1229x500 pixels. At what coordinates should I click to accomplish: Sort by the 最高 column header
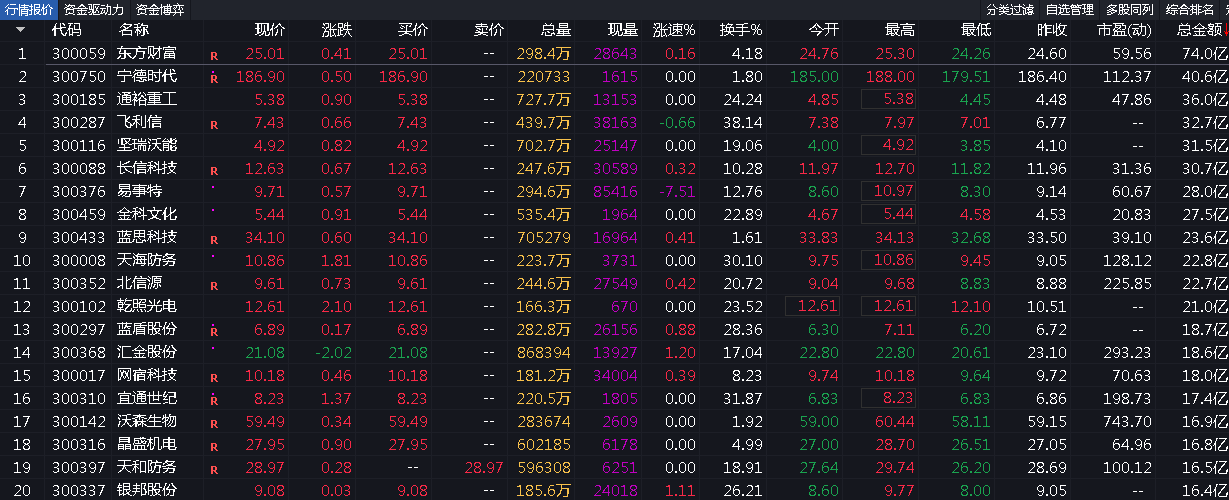pyautogui.click(x=900, y=30)
